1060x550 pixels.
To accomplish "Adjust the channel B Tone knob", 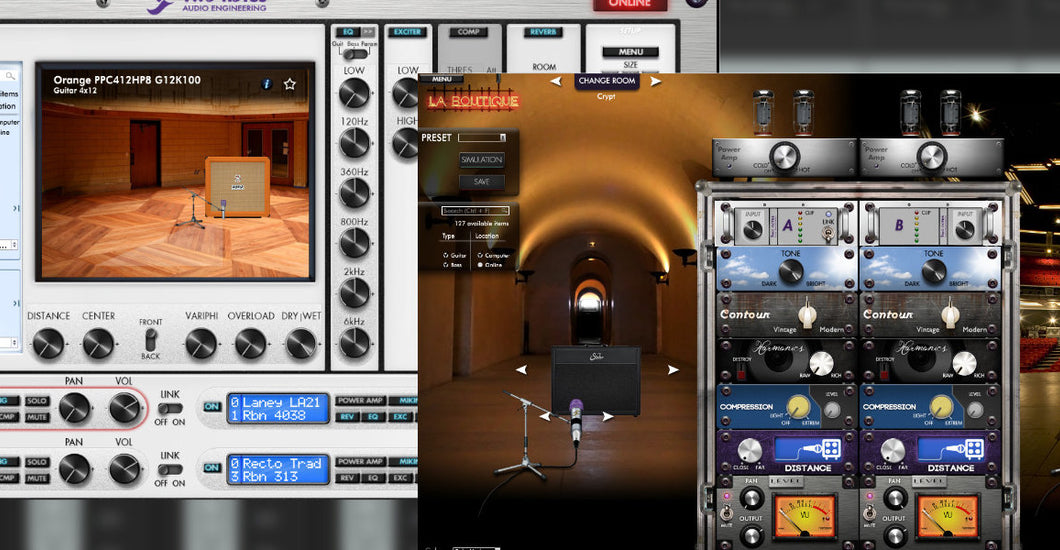I will coord(934,271).
